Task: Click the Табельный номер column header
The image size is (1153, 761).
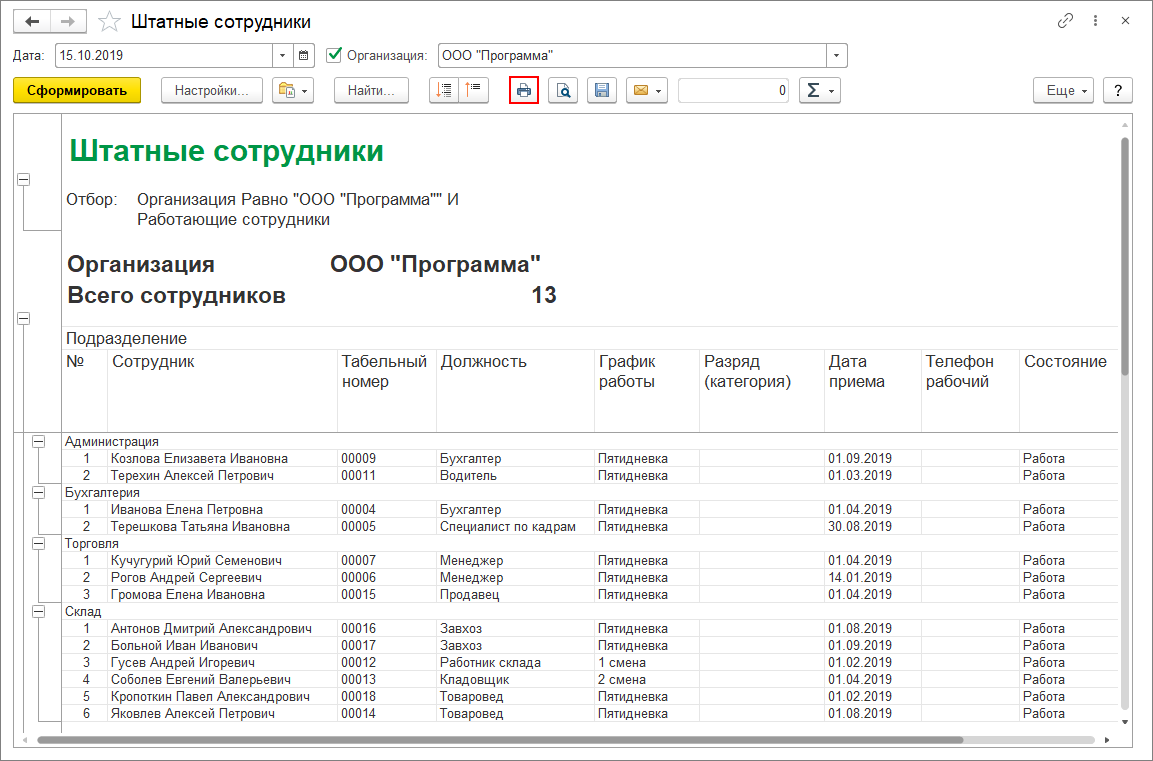Action: tap(387, 390)
